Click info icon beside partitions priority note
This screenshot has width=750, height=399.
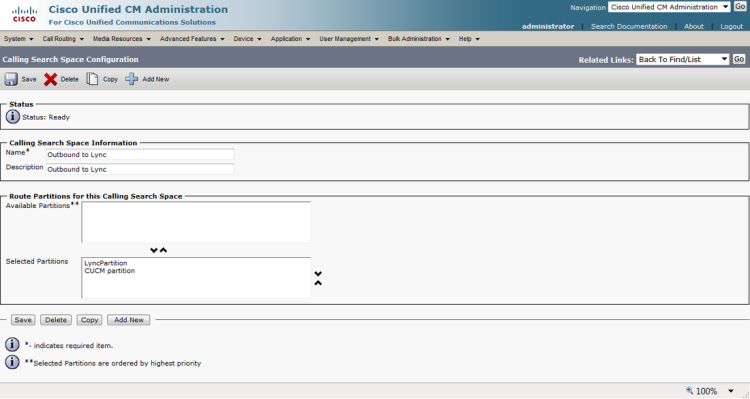coord(12,362)
